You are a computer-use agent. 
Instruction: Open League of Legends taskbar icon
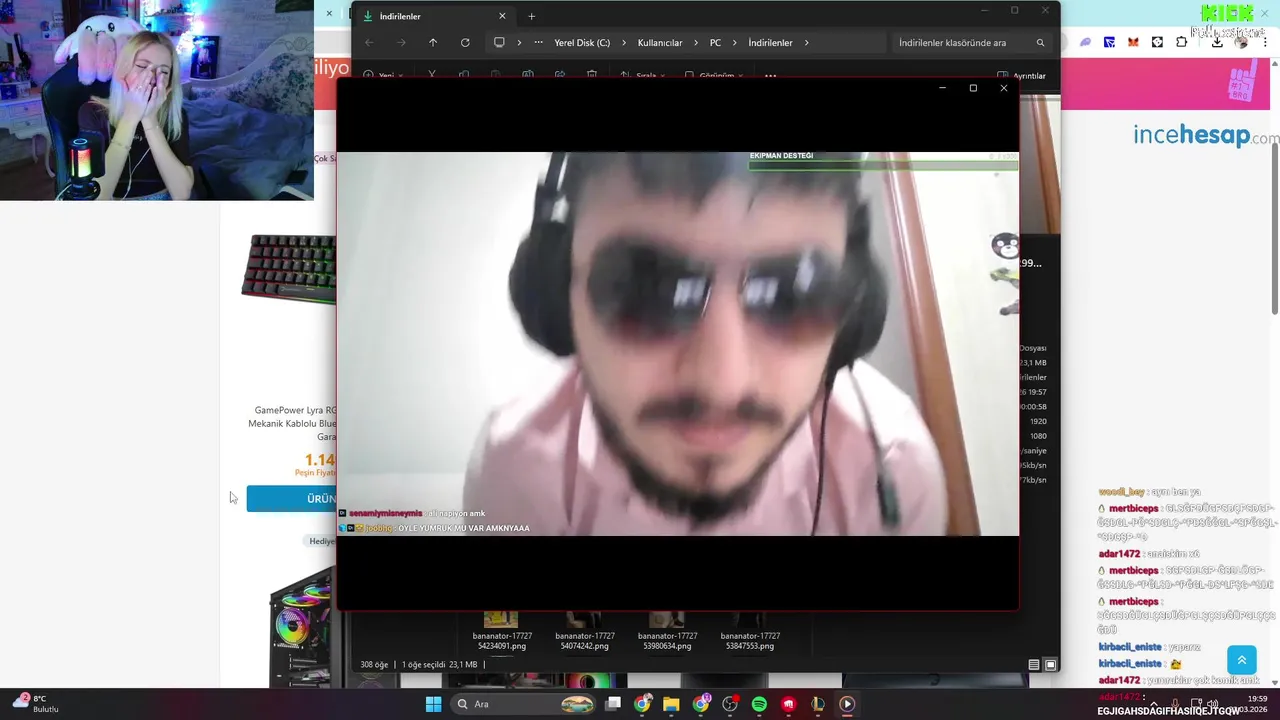coord(818,704)
